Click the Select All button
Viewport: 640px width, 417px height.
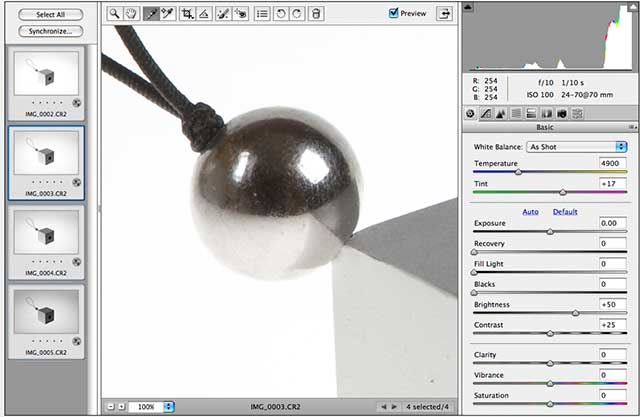click(51, 15)
